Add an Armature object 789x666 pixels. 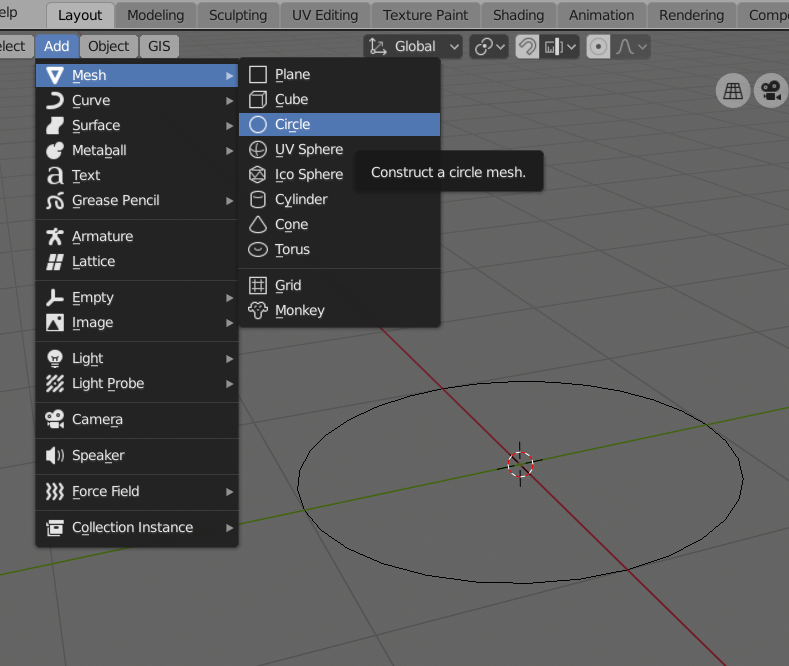click(x=137, y=236)
